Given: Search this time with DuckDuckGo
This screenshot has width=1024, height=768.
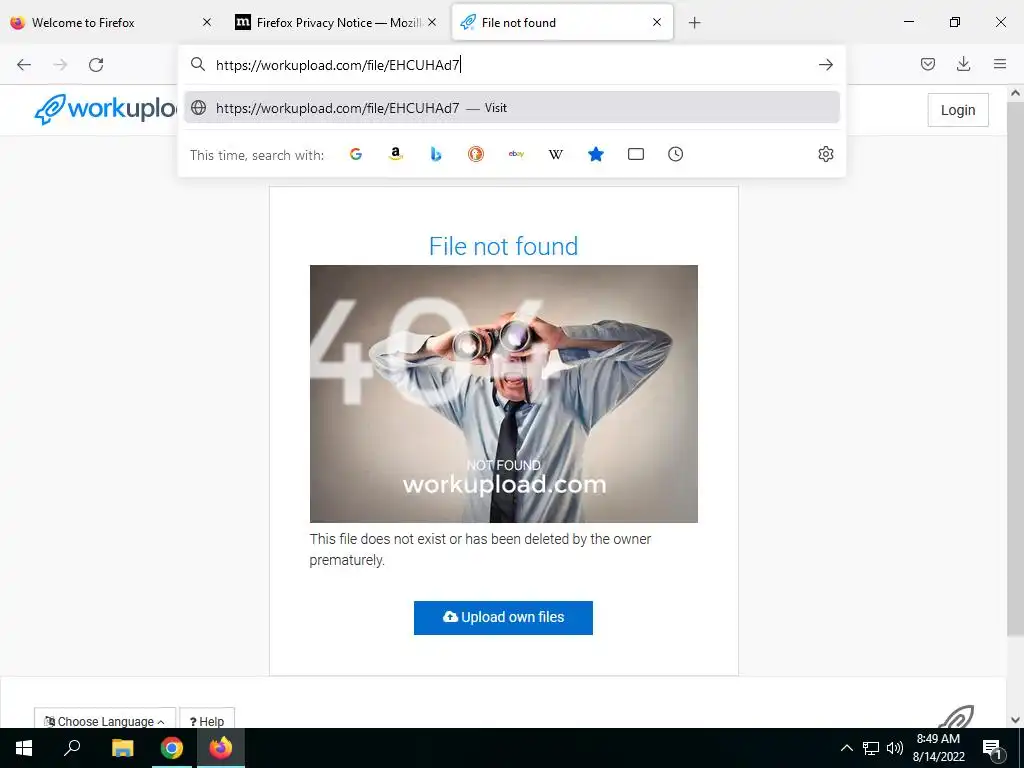Looking at the screenshot, I should (476, 154).
